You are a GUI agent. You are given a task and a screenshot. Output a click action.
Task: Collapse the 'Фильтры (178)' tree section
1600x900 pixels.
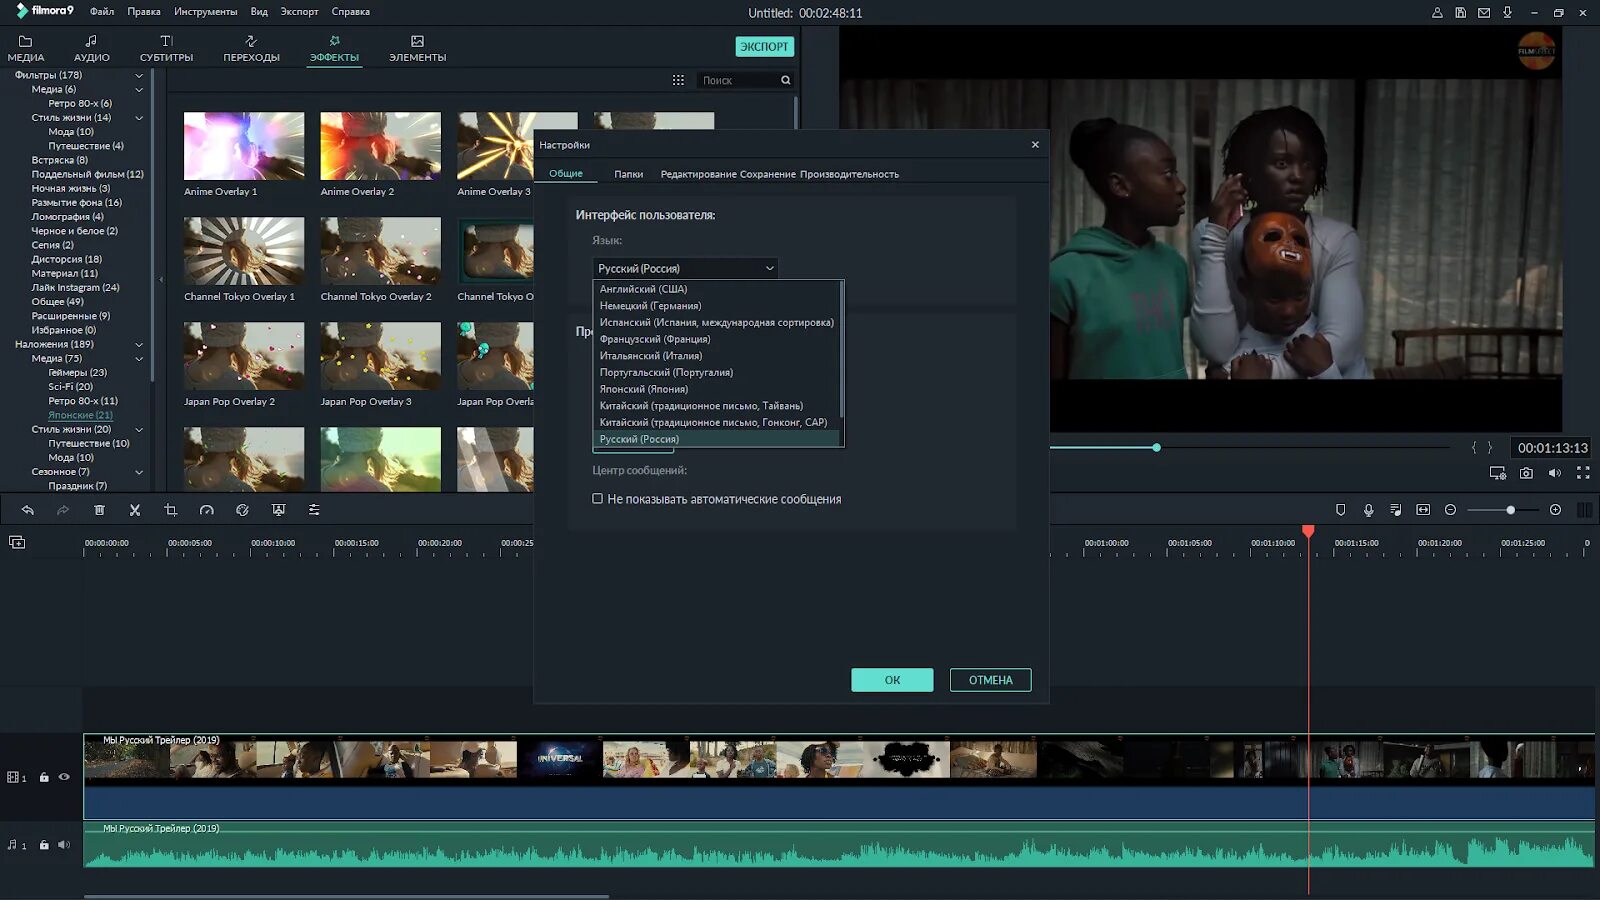pos(139,75)
